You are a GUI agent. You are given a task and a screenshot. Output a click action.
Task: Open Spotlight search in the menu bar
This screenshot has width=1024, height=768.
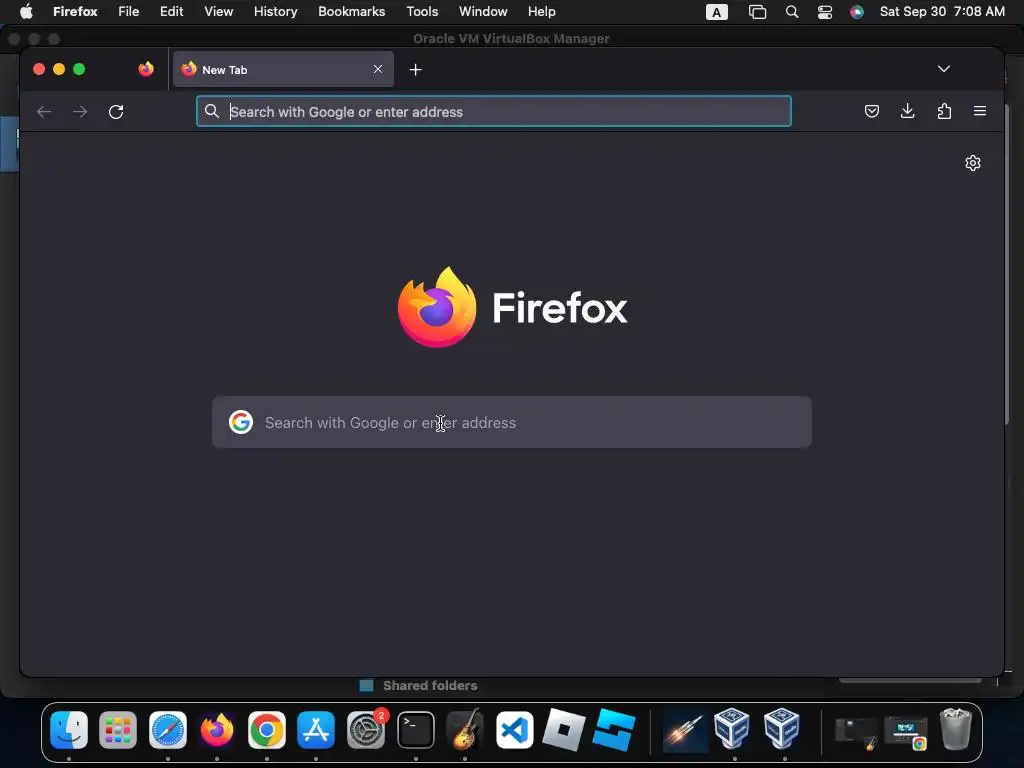pyautogui.click(x=792, y=12)
